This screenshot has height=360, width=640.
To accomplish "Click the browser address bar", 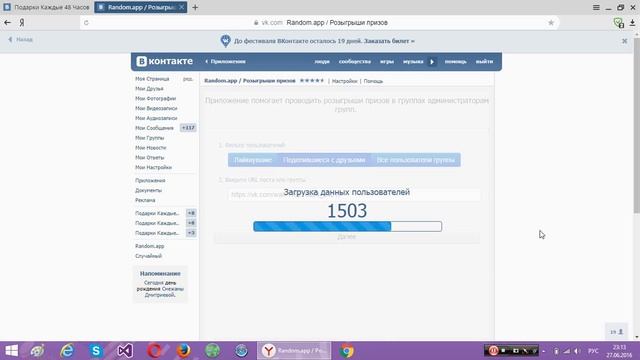I will coord(320,23).
